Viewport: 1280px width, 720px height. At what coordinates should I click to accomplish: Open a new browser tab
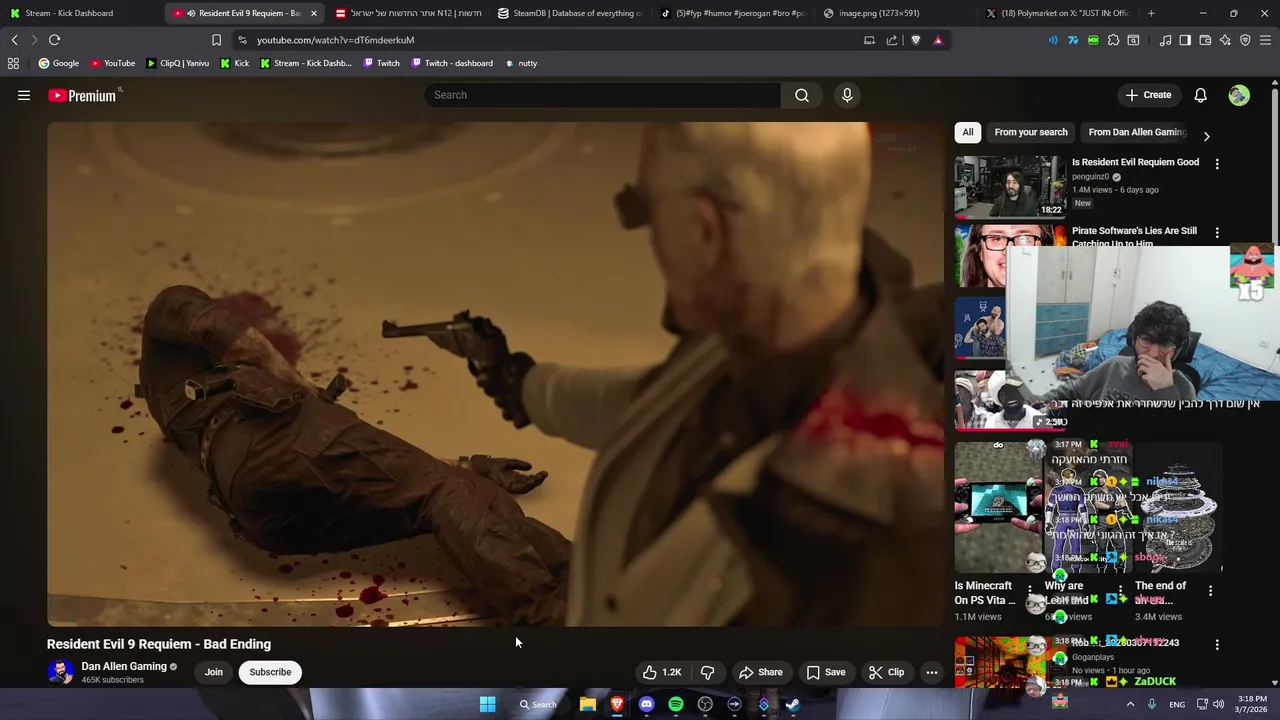tap(1151, 13)
